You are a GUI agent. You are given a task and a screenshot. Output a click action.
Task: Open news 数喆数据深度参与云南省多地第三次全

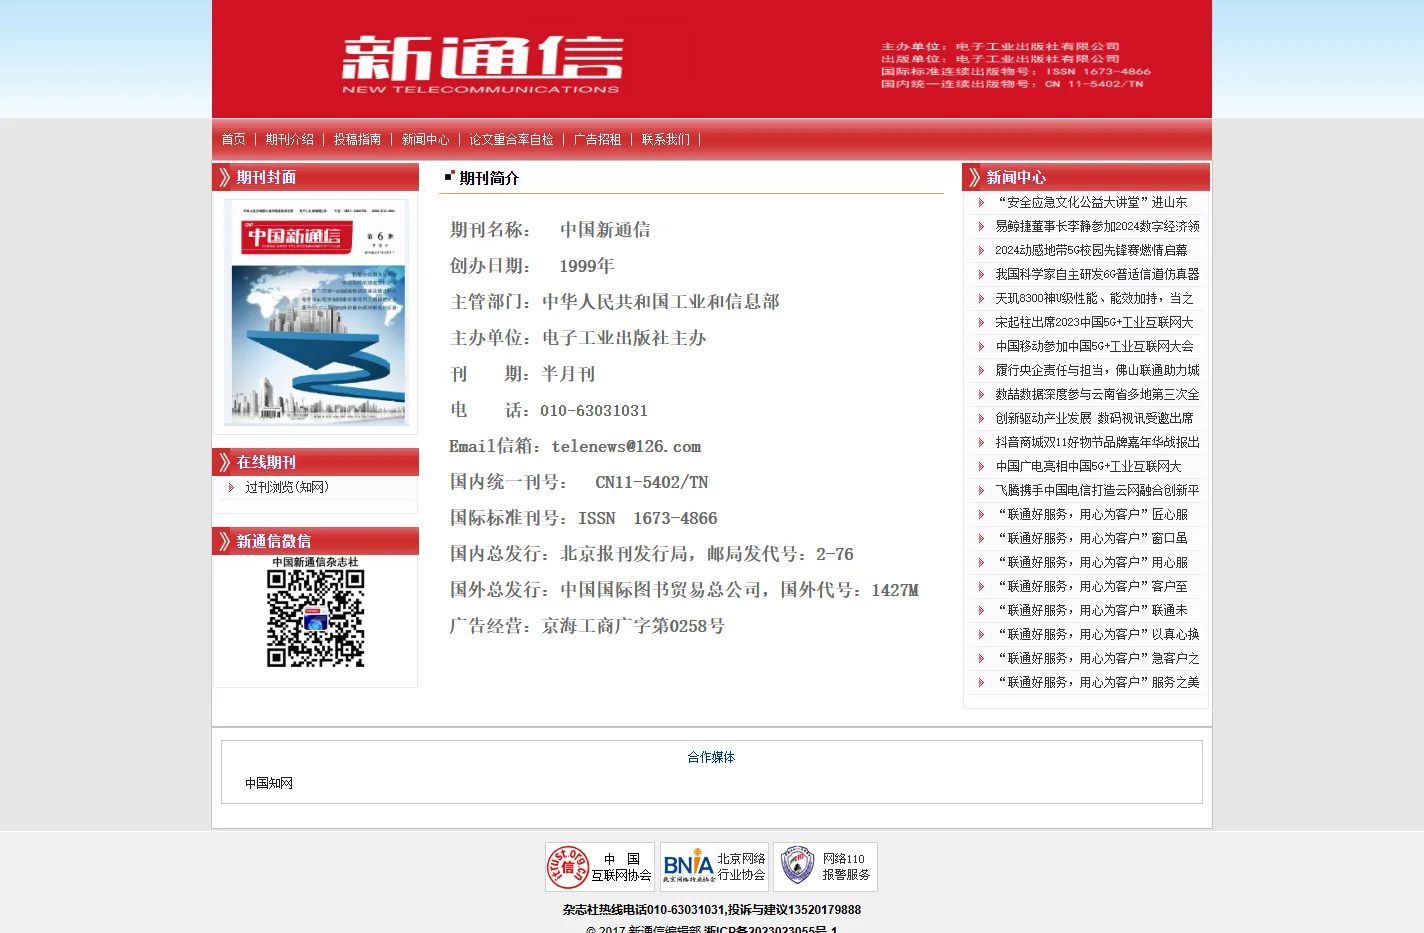tap(1097, 394)
